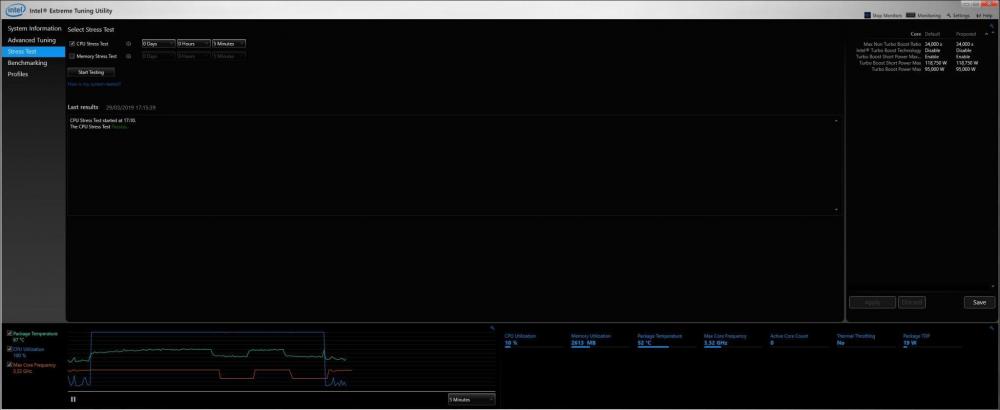The height and width of the screenshot is (410, 1000).
Task: Click the Start Testing button
Action: [x=91, y=72]
